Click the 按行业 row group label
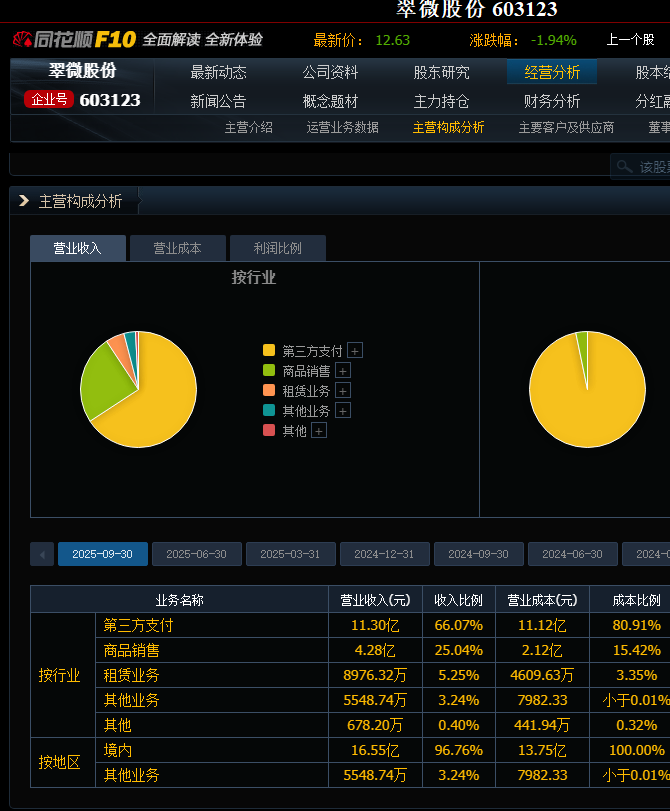670x811 pixels. (x=59, y=675)
